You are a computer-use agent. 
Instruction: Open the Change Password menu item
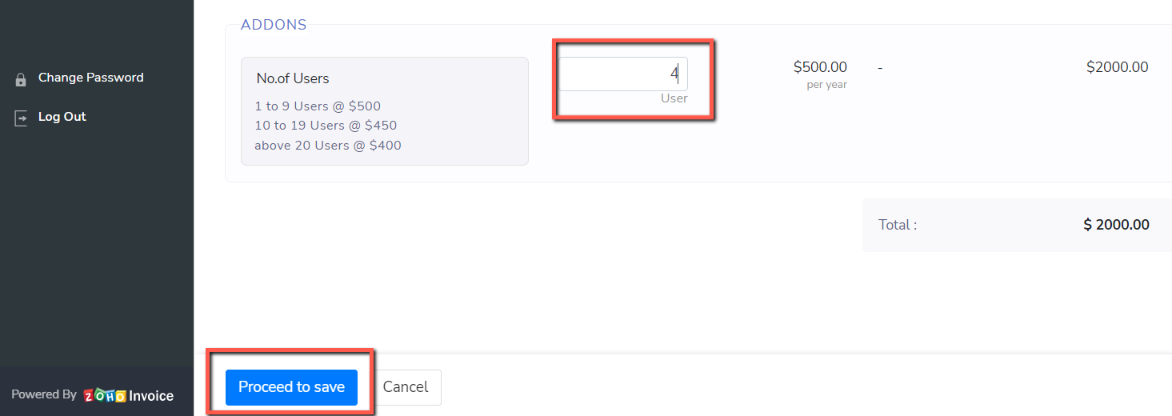coord(90,78)
